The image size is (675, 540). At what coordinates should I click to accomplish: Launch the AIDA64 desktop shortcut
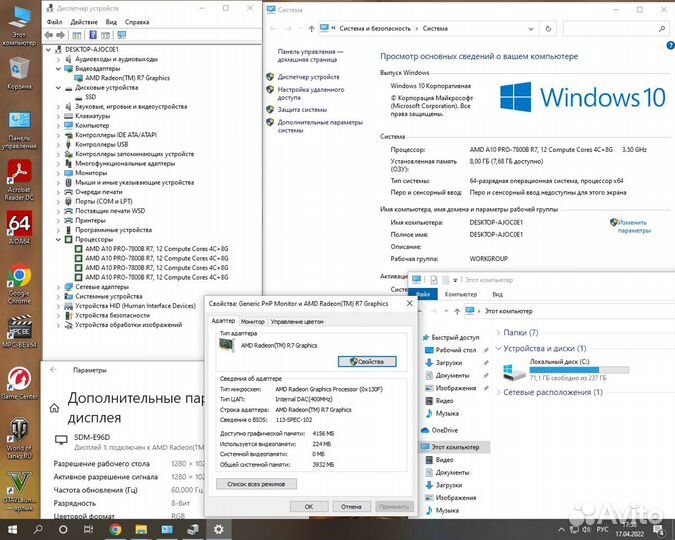[19, 228]
